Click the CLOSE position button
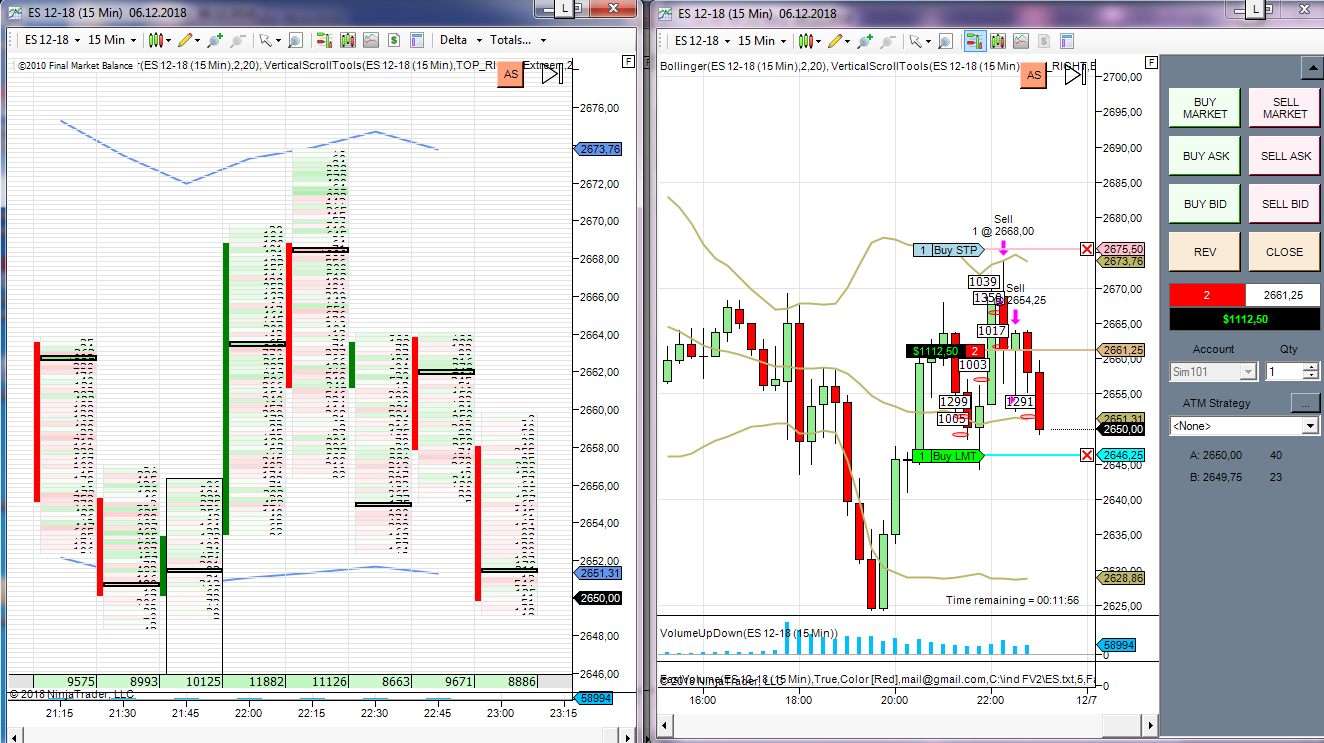Viewport: 1324px width, 743px height. [1284, 252]
